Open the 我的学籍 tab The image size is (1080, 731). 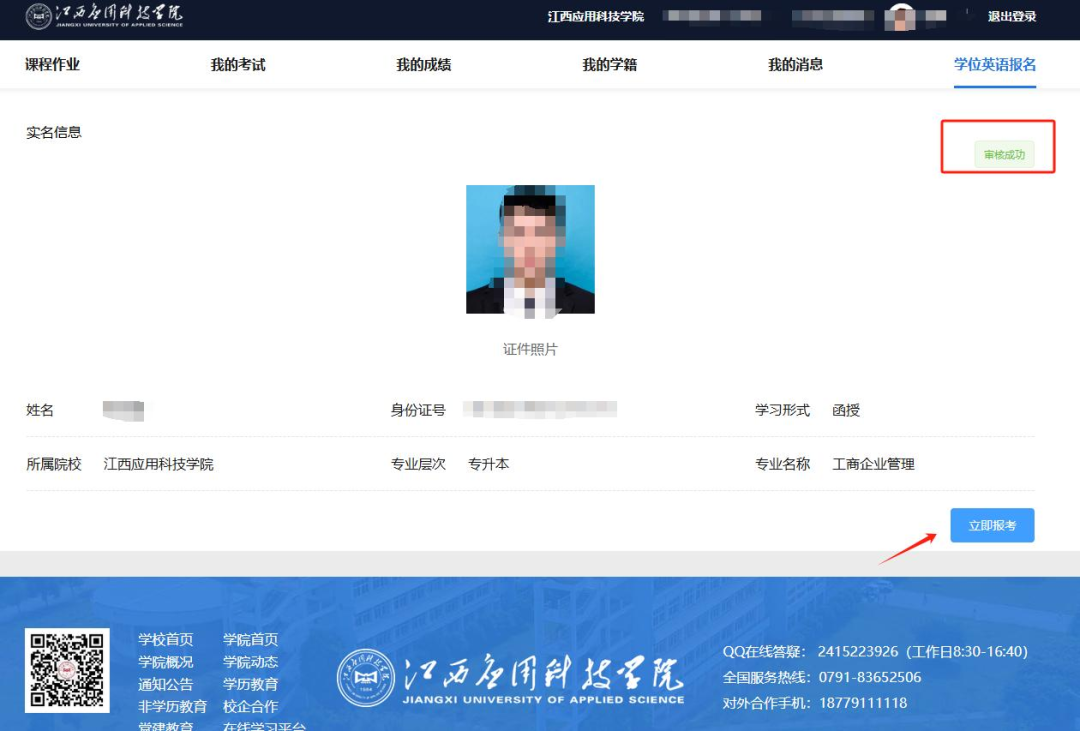coord(610,64)
